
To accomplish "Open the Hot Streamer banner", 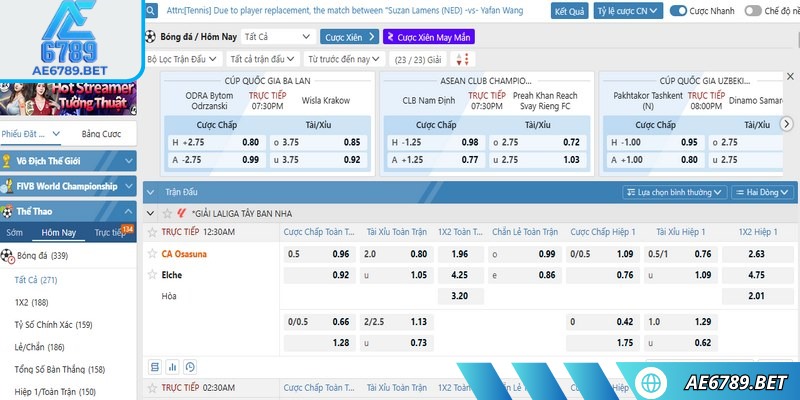I will click(68, 98).
